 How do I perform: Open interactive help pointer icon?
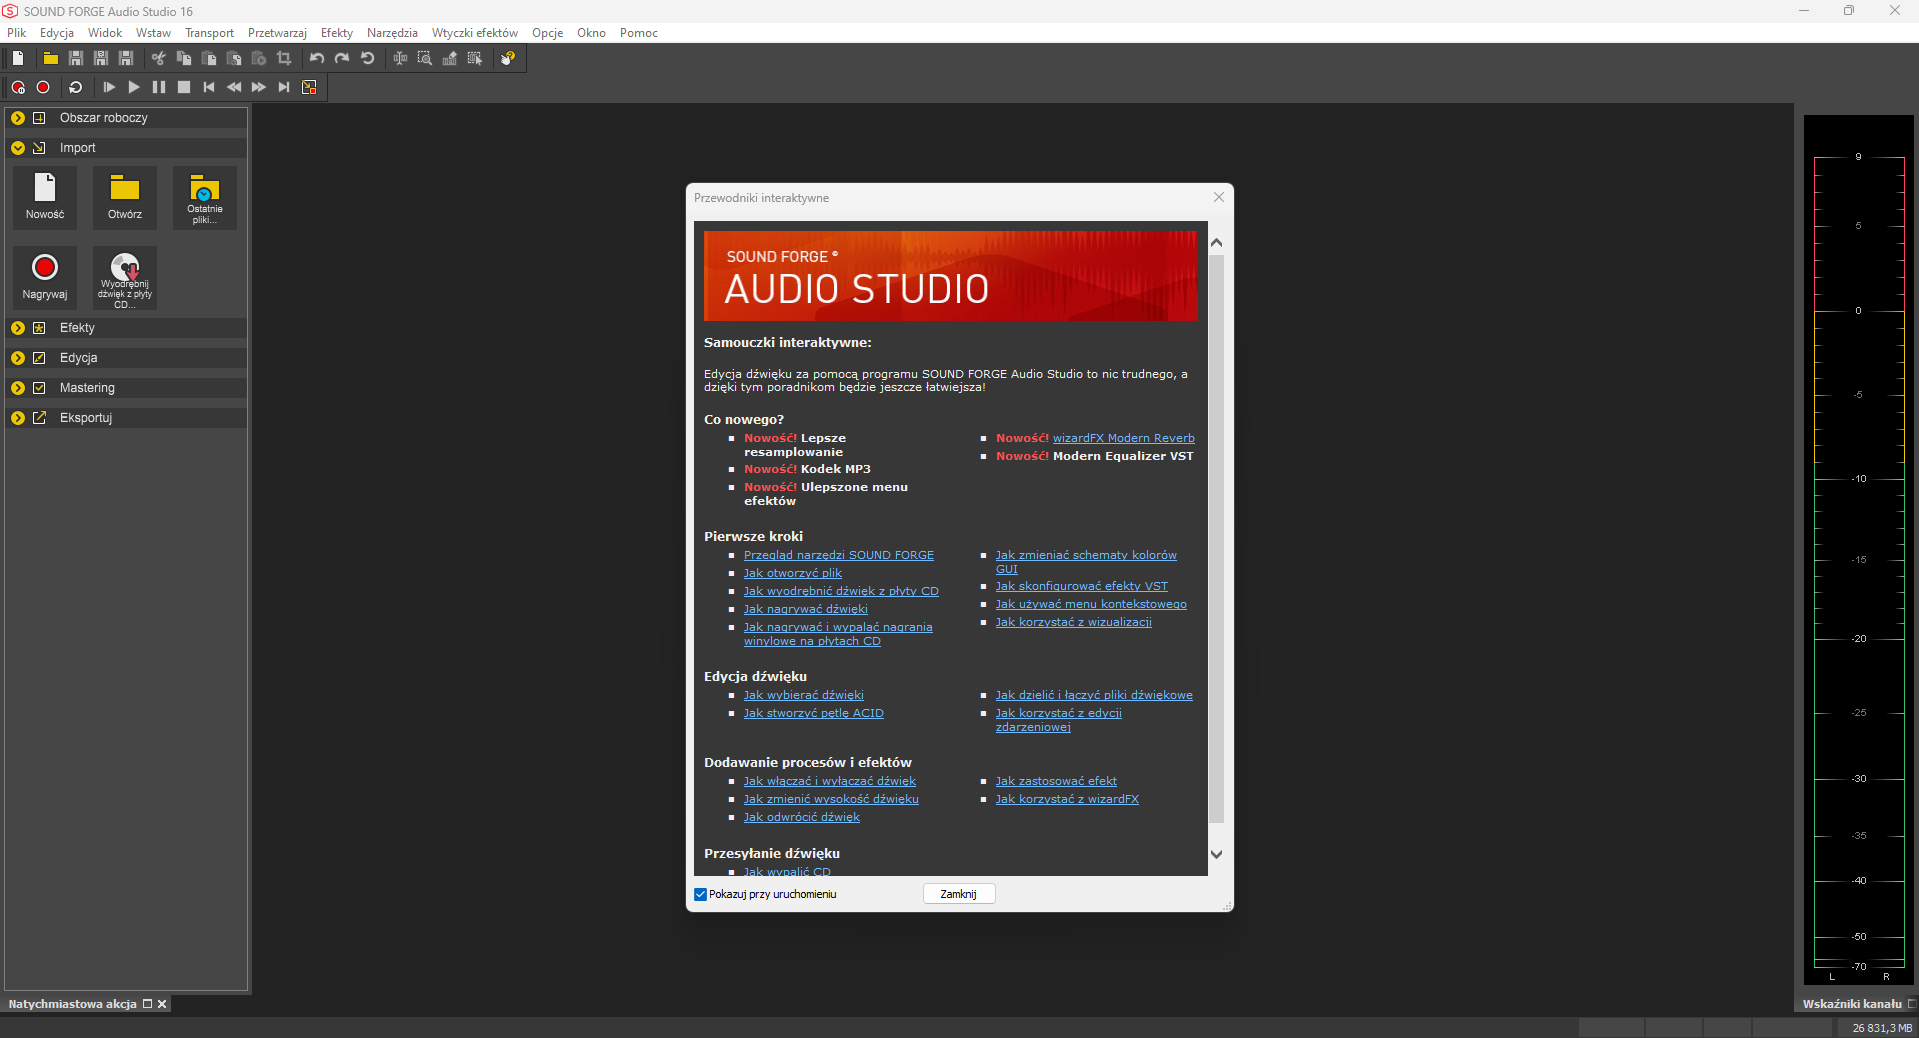click(508, 58)
